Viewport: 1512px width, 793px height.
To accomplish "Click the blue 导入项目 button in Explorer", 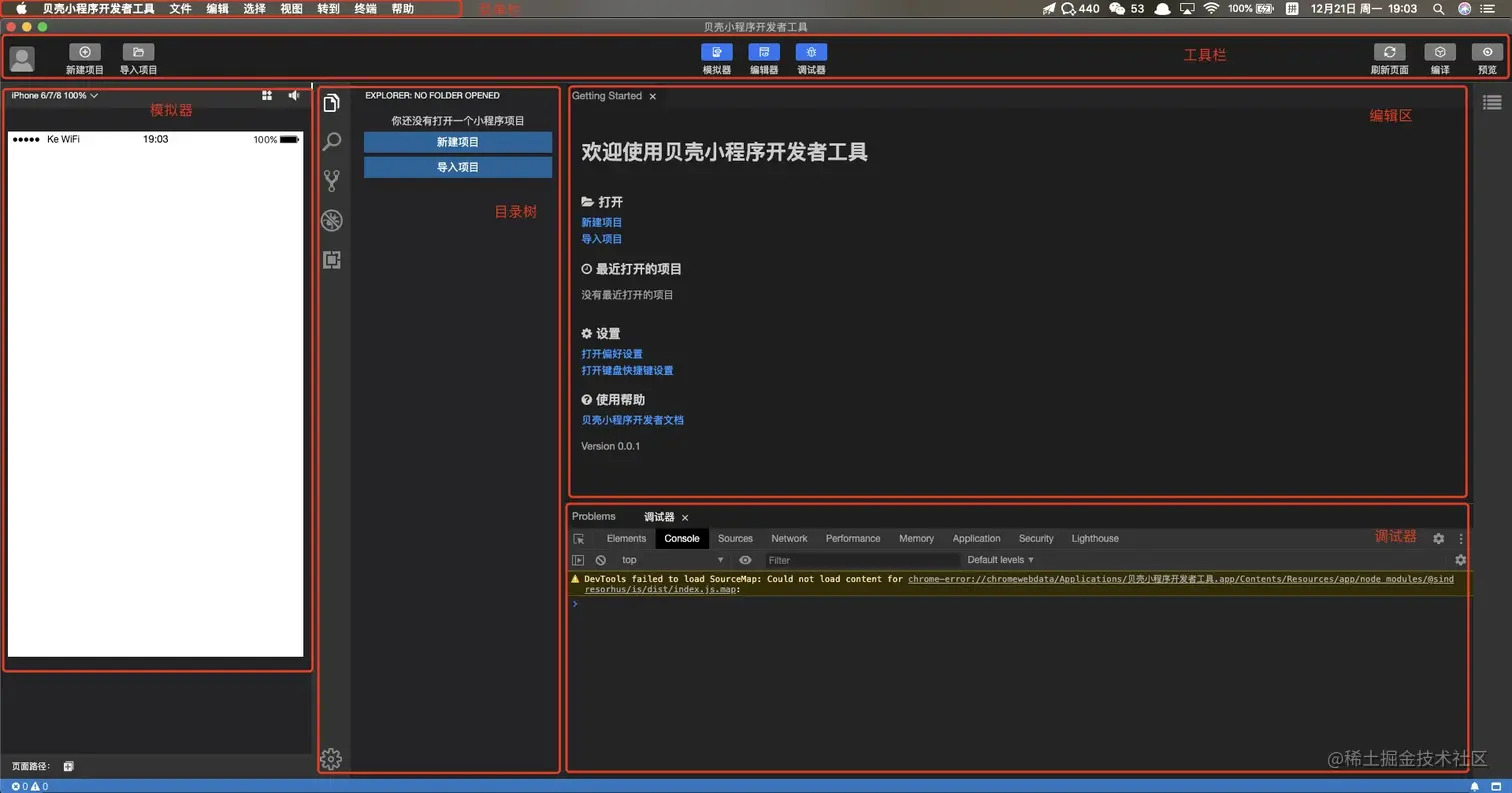I will click(458, 167).
